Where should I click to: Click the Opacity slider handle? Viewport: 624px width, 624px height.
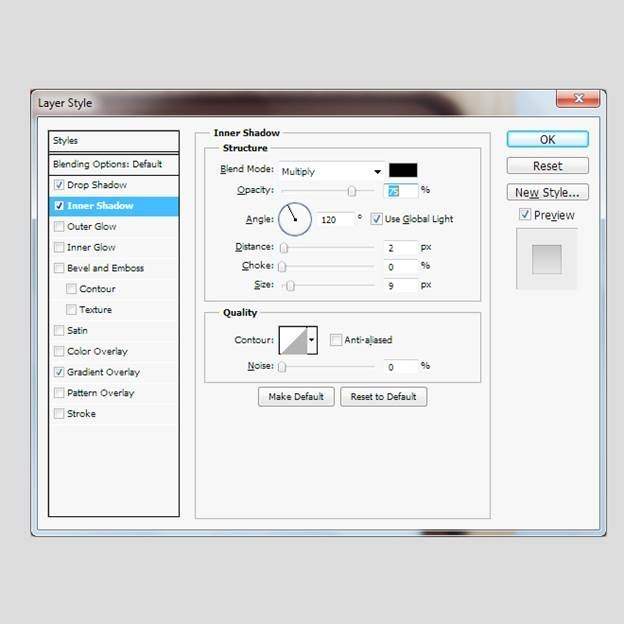352,190
